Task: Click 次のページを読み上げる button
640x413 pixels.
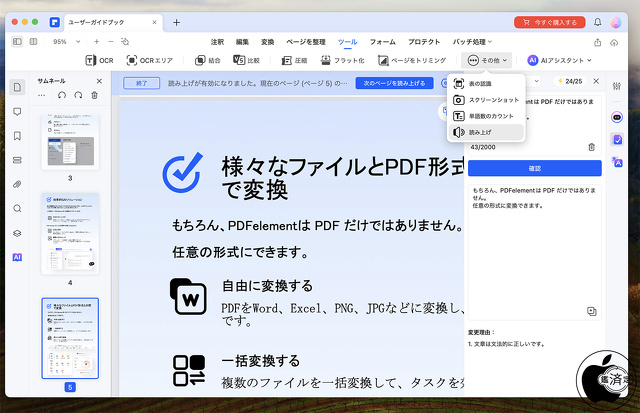Action: (394, 83)
